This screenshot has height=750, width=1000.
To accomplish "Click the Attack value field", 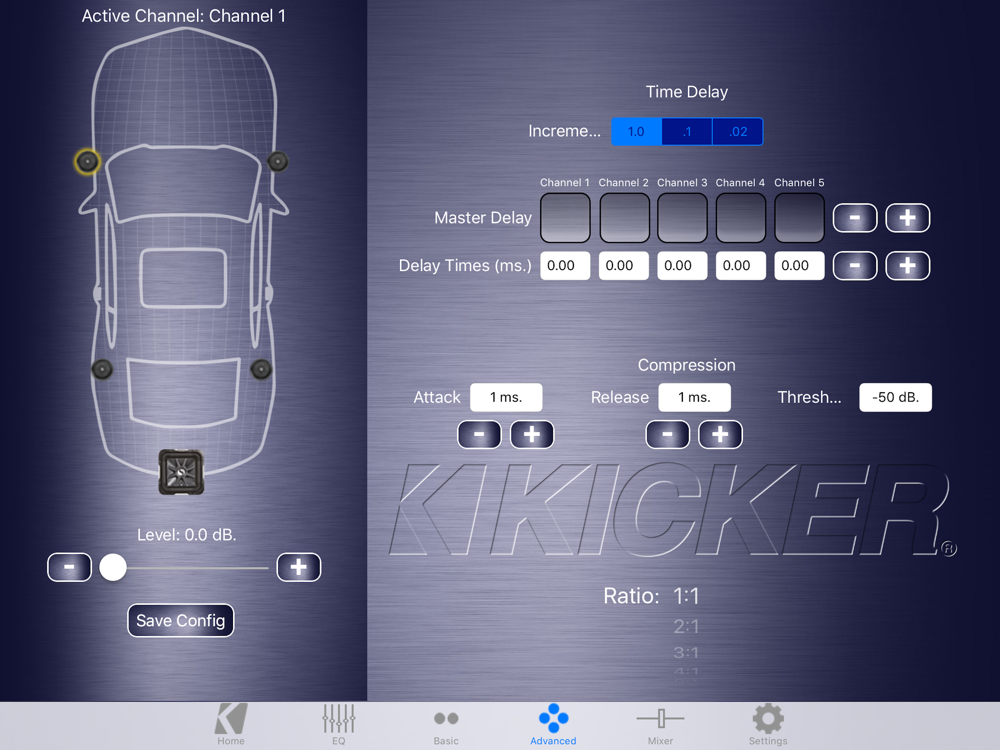I will point(506,397).
